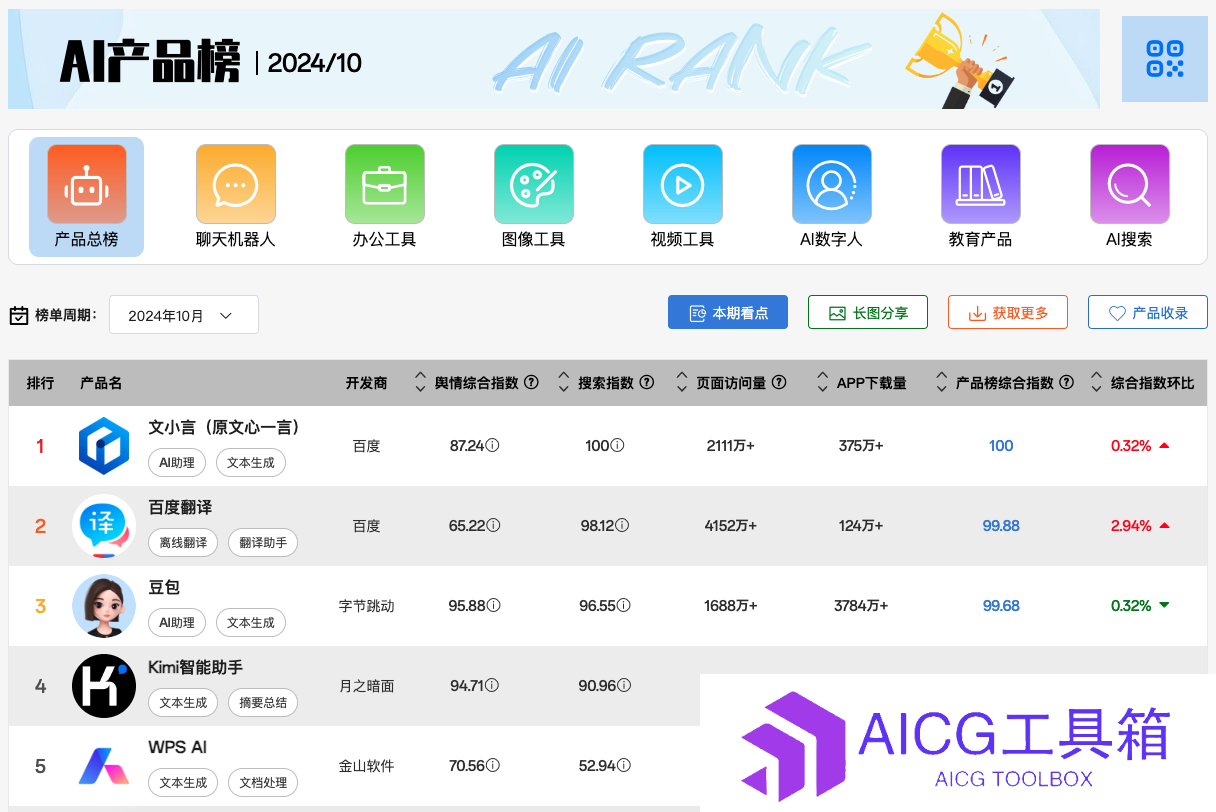Select the 视频工具 play icon
This screenshot has height=812, width=1216.
[x=683, y=184]
